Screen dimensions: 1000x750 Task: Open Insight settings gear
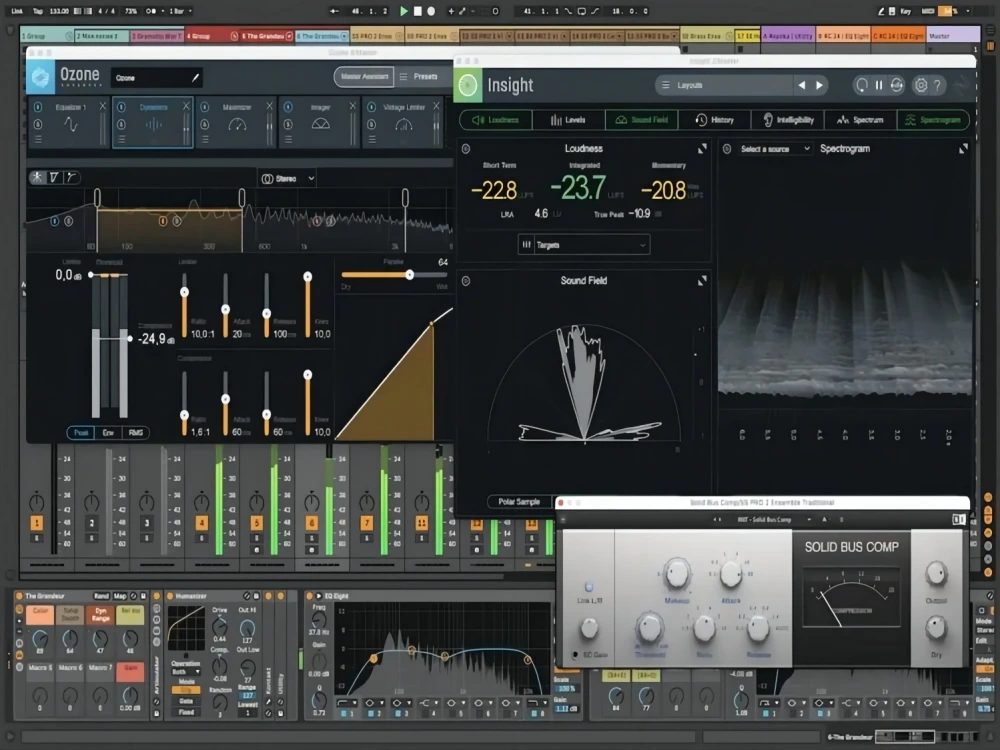click(x=920, y=85)
